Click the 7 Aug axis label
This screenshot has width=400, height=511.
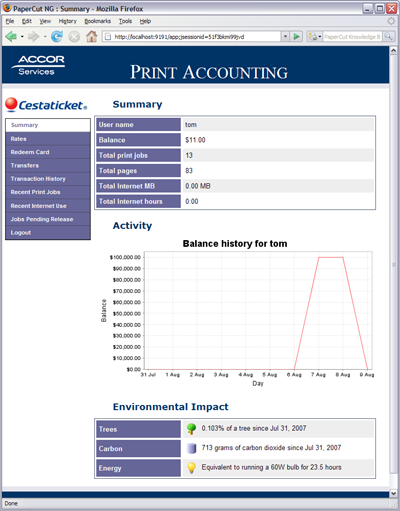pyautogui.click(x=318, y=375)
